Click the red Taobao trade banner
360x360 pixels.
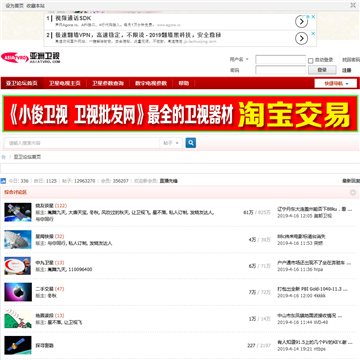(x=180, y=113)
